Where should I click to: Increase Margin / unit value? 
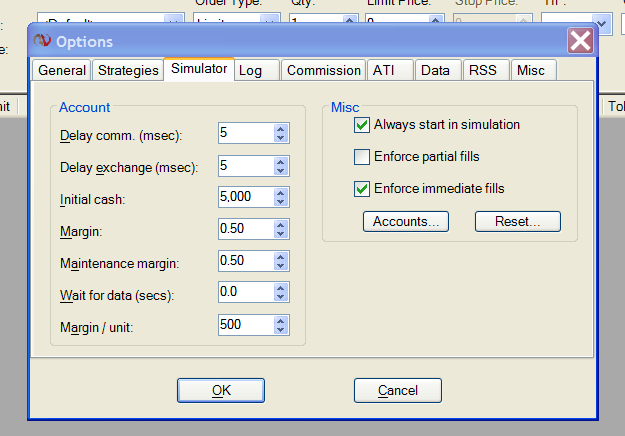coord(281,321)
